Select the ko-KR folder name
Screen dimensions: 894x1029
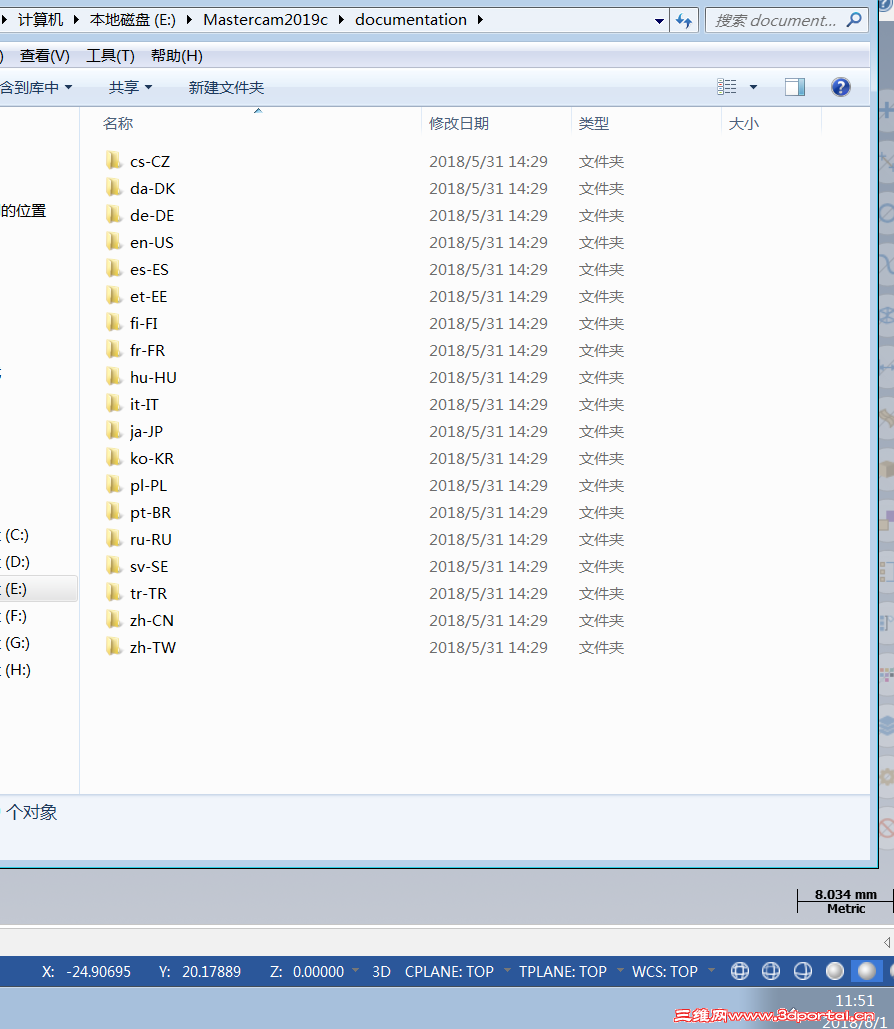[152, 458]
